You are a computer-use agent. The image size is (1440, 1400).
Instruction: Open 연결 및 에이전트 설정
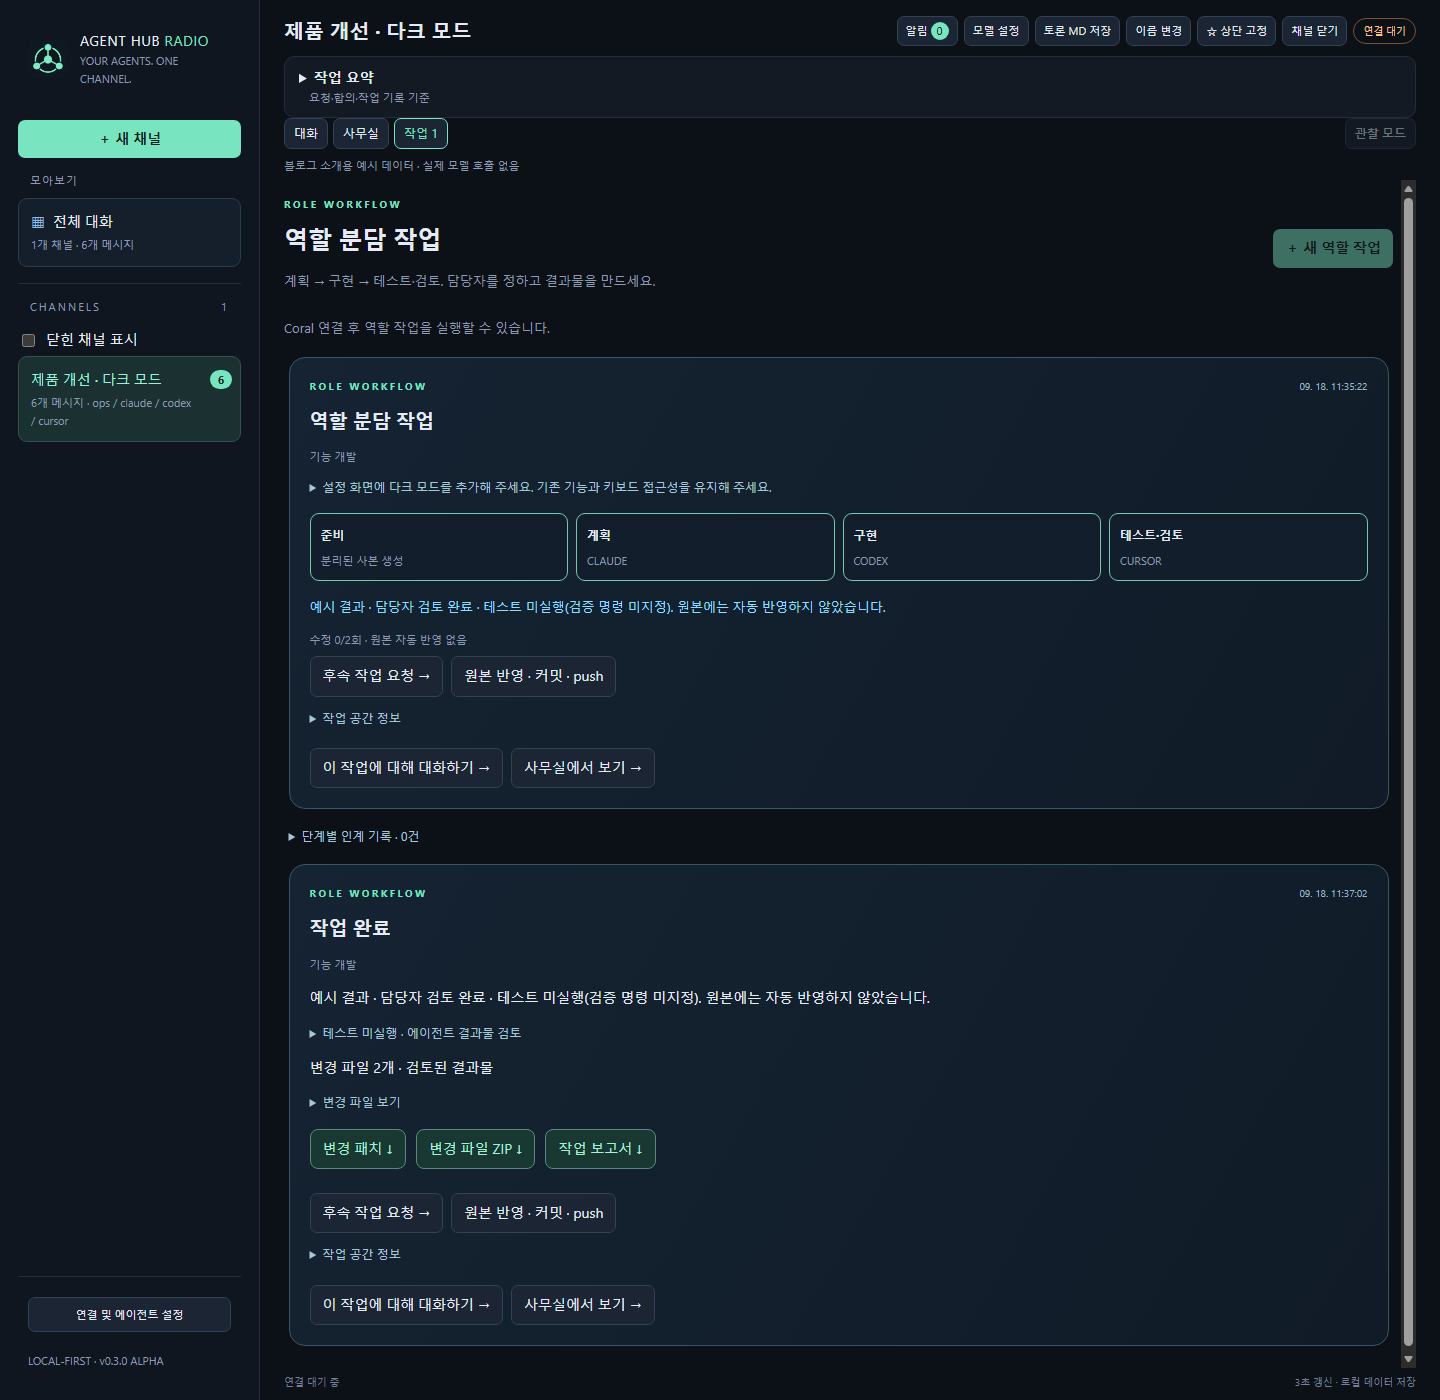point(129,1314)
